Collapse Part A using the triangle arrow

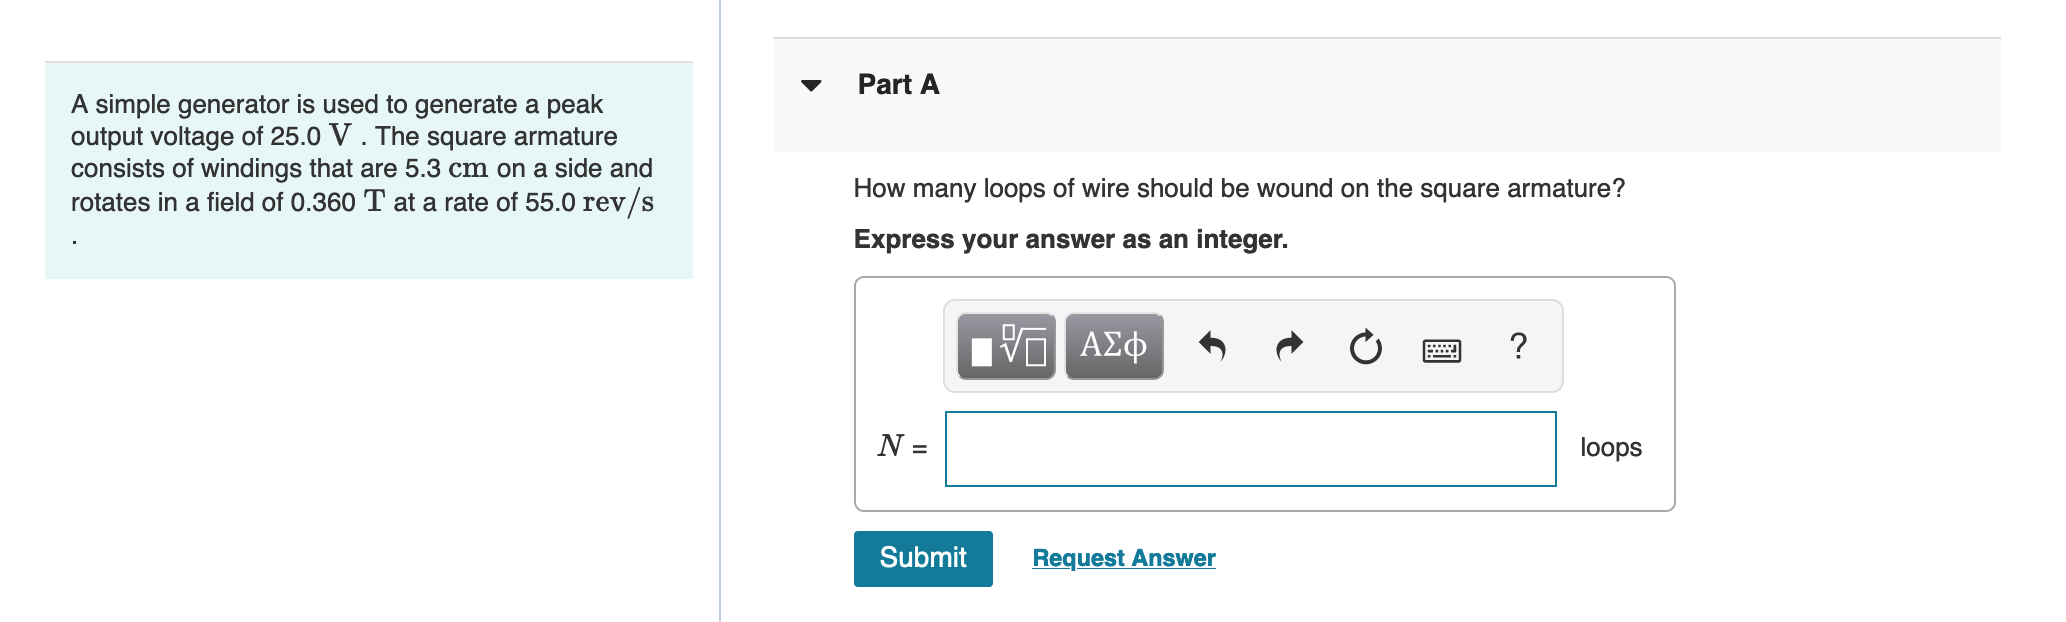pyautogui.click(x=812, y=85)
